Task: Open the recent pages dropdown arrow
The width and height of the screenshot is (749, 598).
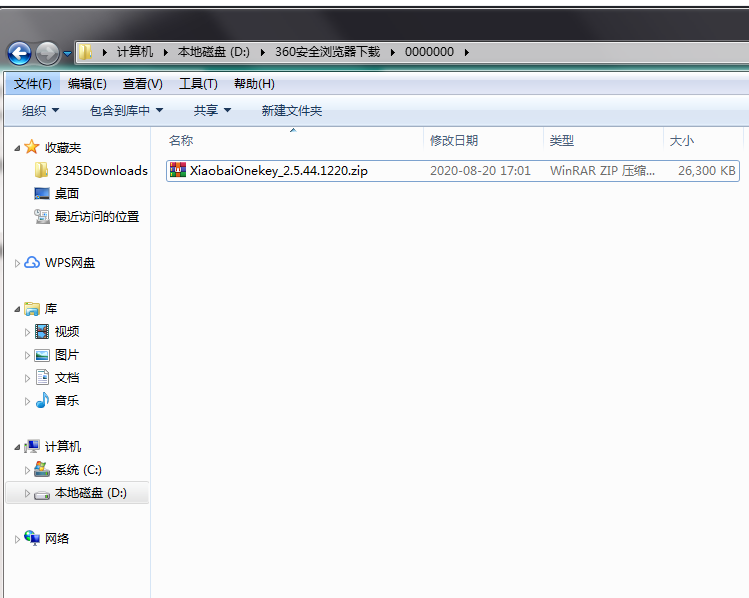Action: click(x=67, y=53)
